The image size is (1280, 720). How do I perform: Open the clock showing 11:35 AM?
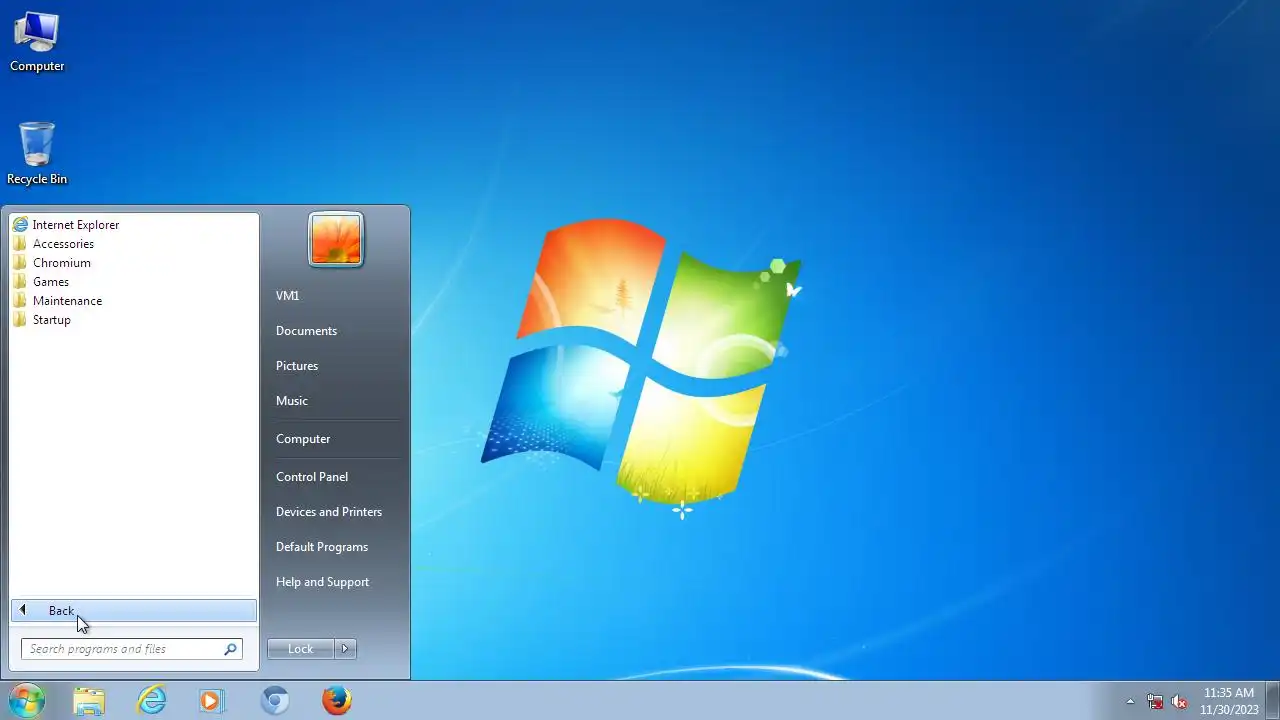(x=1229, y=701)
